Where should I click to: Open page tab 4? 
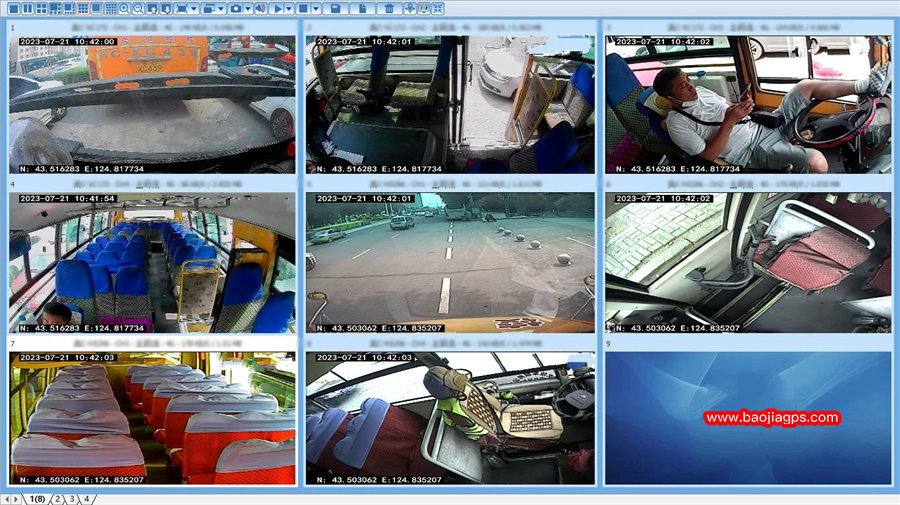(x=86, y=498)
